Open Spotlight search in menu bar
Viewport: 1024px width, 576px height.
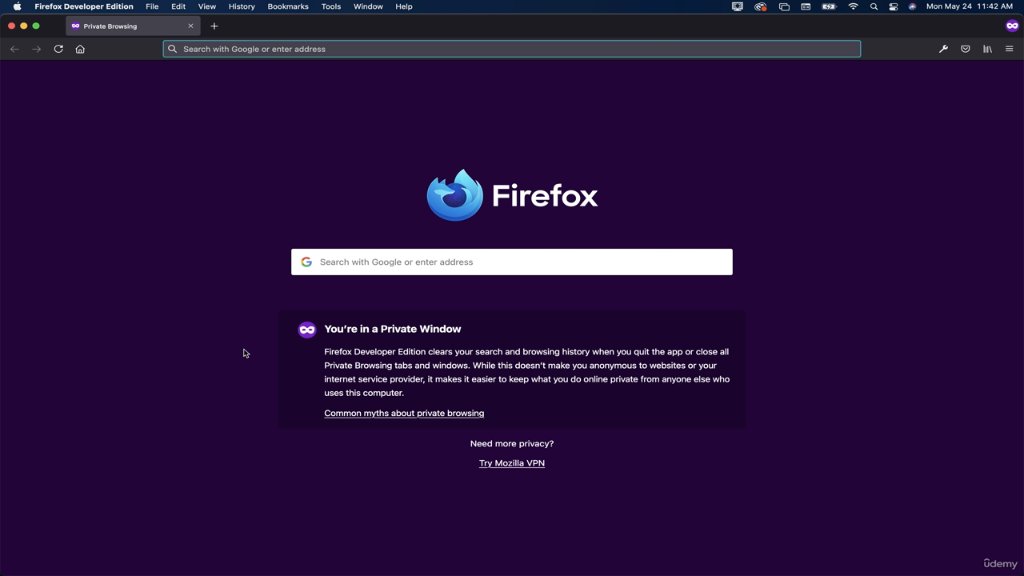874,7
